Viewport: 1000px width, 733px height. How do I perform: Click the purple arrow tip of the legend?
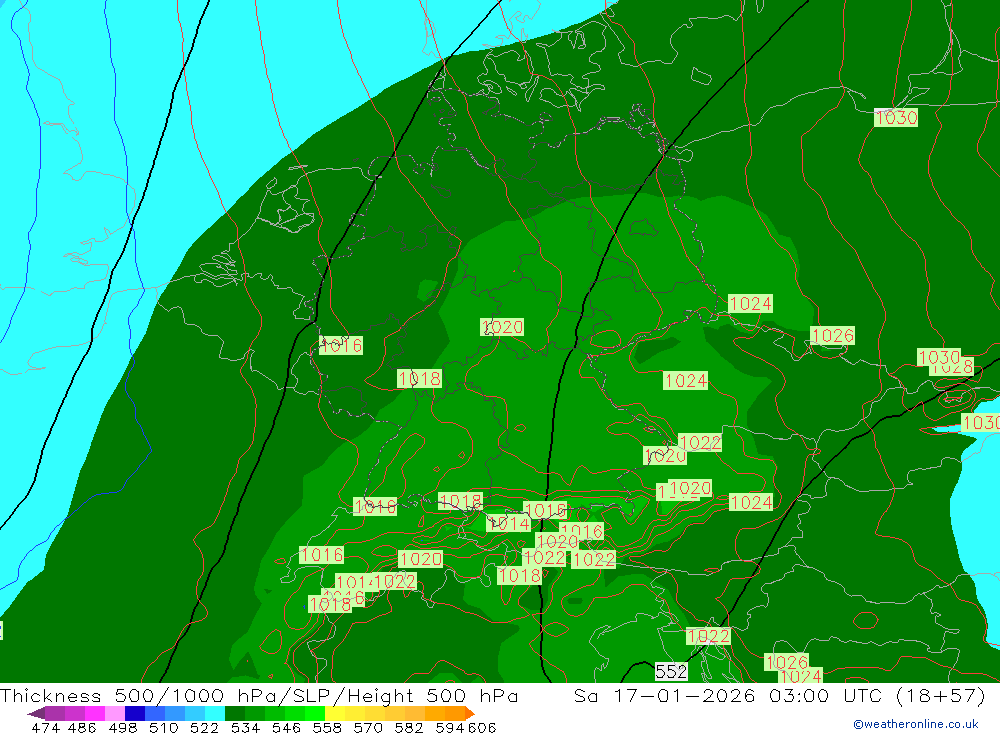pyautogui.click(x=36, y=713)
